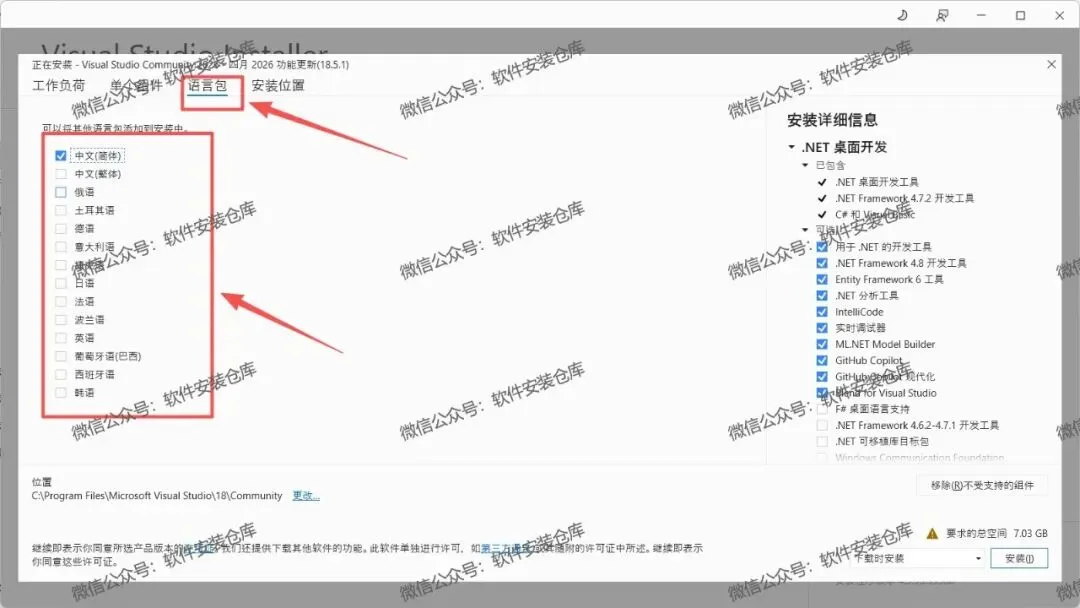This screenshot has width=1080, height=608.
Task: Check the 俄语 language checkbox
Action: click(x=61, y=192)
